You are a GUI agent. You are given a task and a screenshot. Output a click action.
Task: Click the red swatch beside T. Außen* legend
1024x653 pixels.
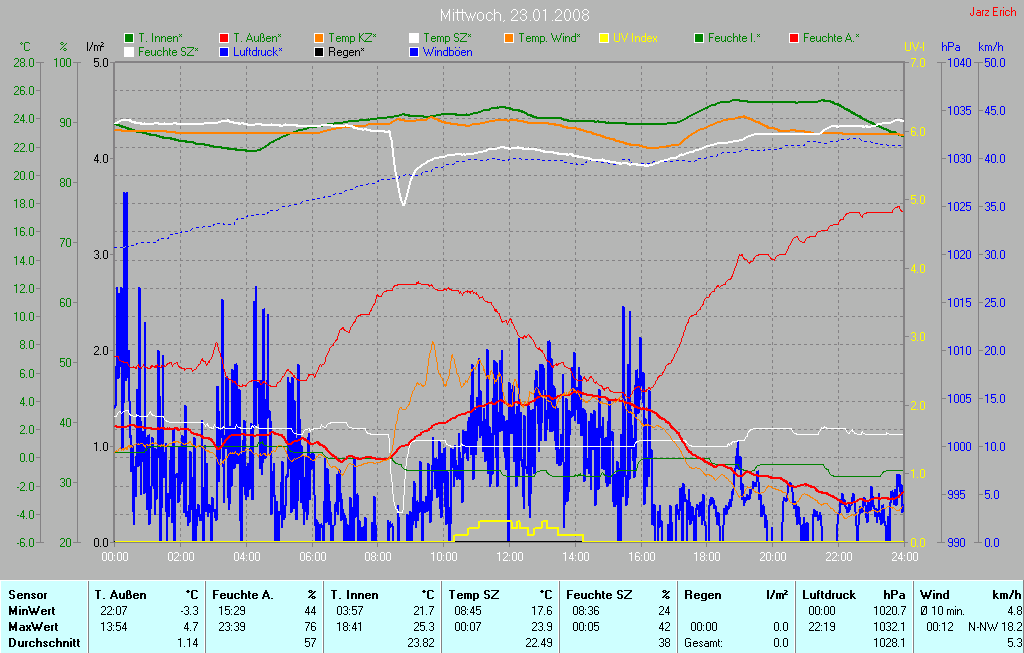(224, 39)
